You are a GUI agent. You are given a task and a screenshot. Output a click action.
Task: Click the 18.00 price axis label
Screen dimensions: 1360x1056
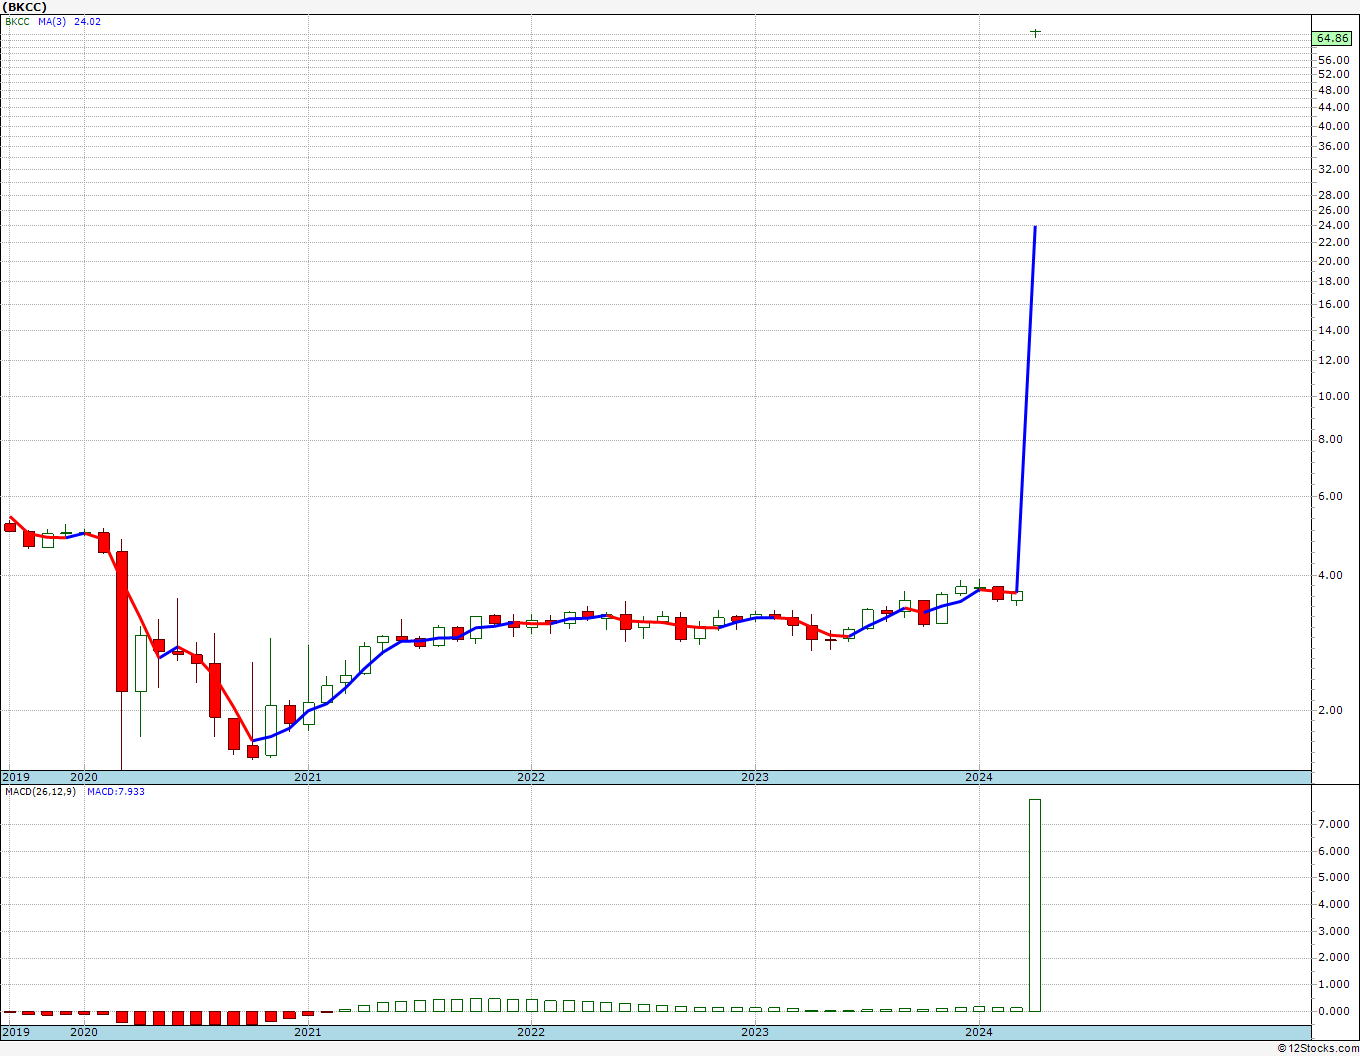[1333, 281]
